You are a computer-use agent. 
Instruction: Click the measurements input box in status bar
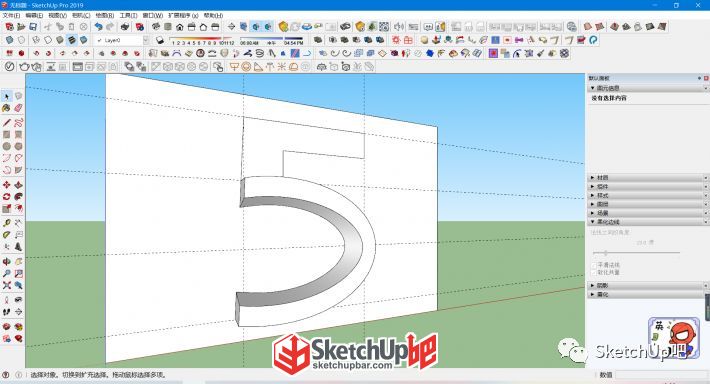point(661,375)
